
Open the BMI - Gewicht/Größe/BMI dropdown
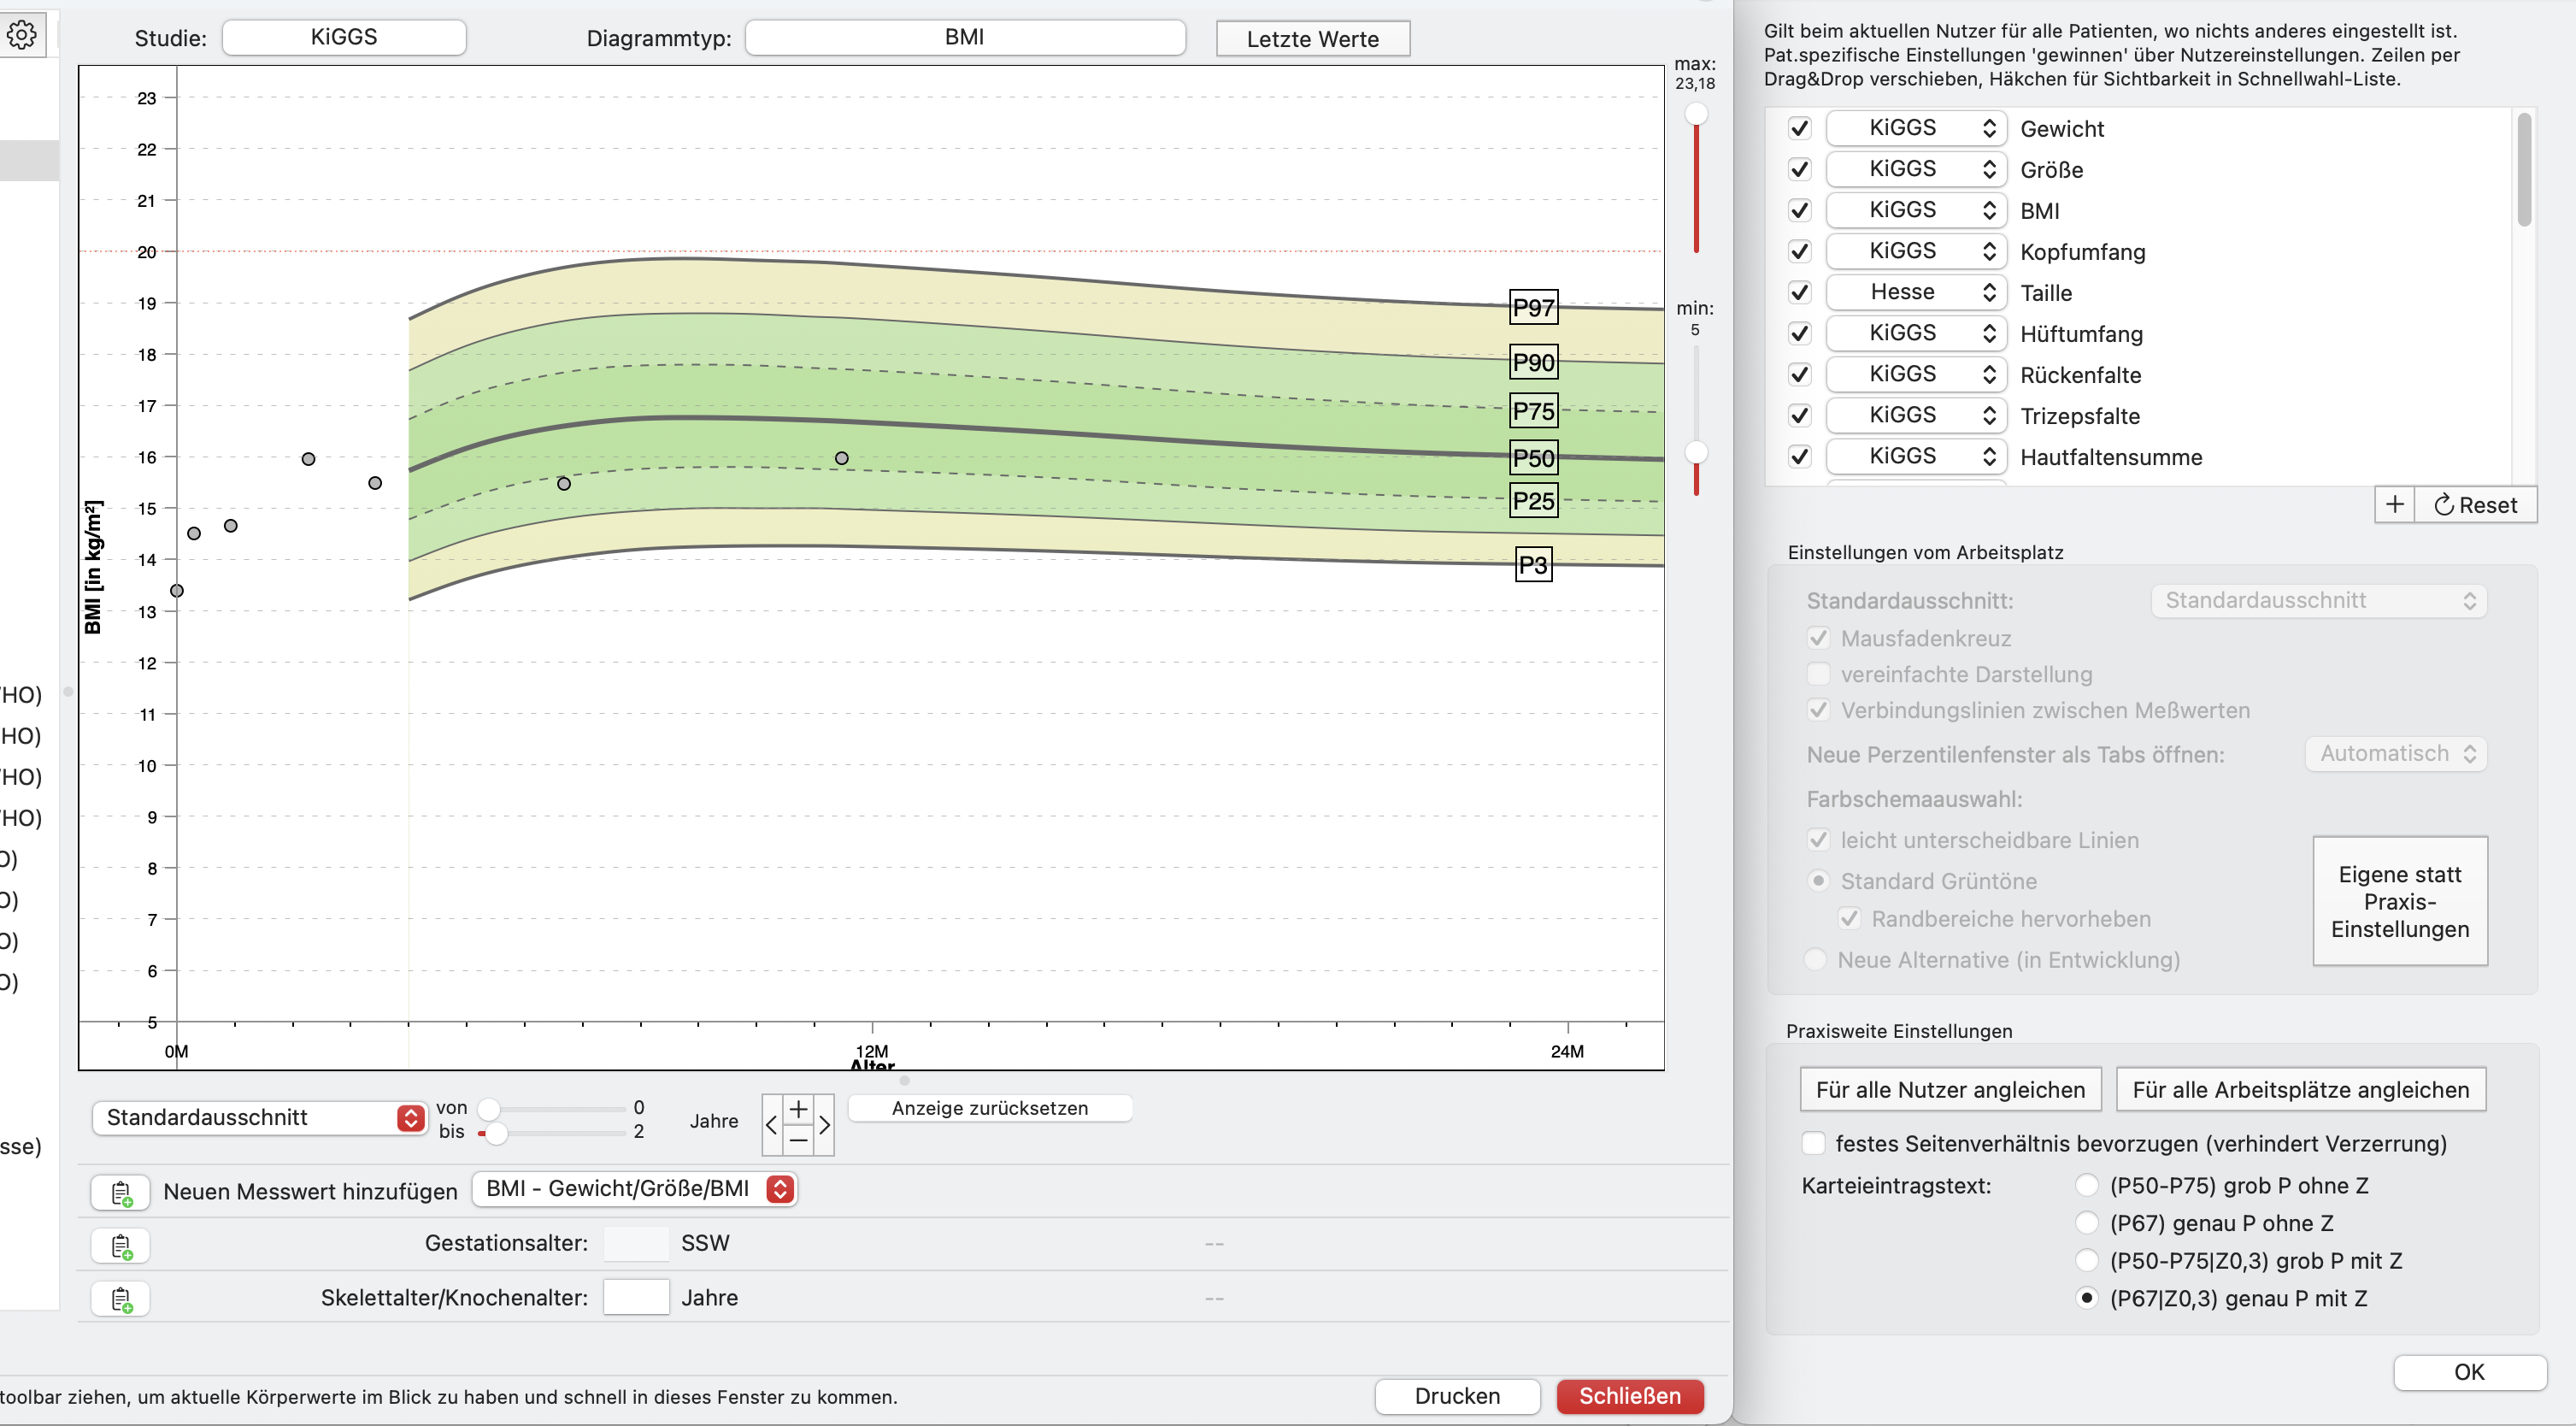tap(634, 1189)
